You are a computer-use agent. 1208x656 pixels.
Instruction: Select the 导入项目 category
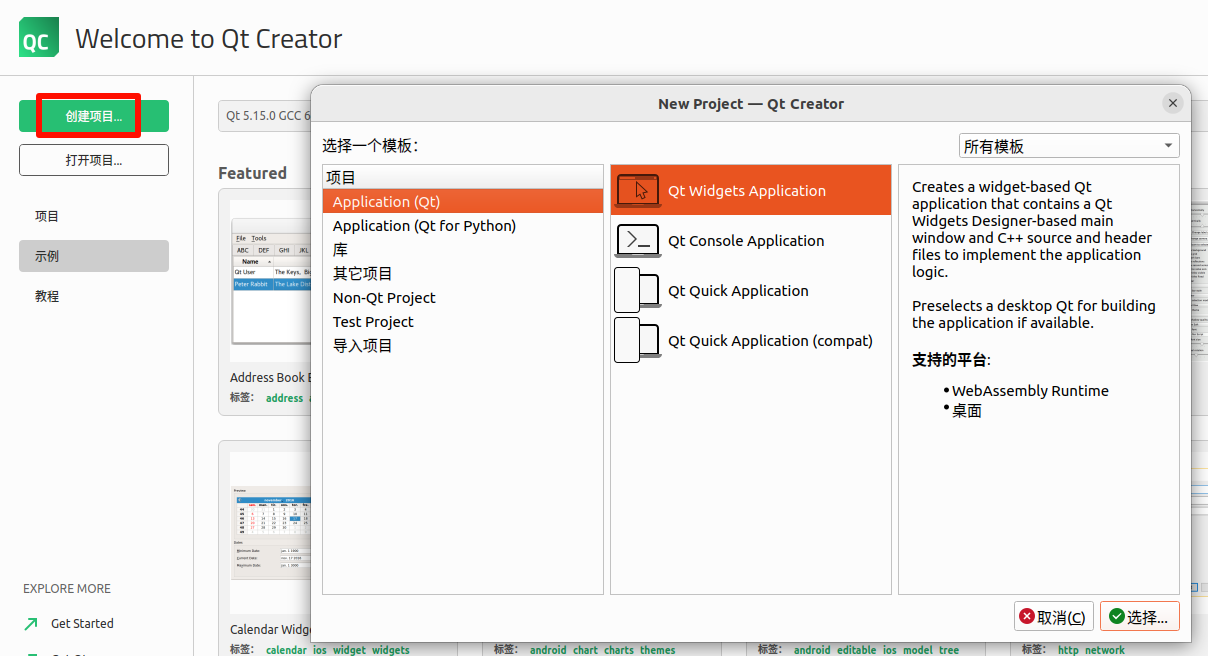(463, 345)
